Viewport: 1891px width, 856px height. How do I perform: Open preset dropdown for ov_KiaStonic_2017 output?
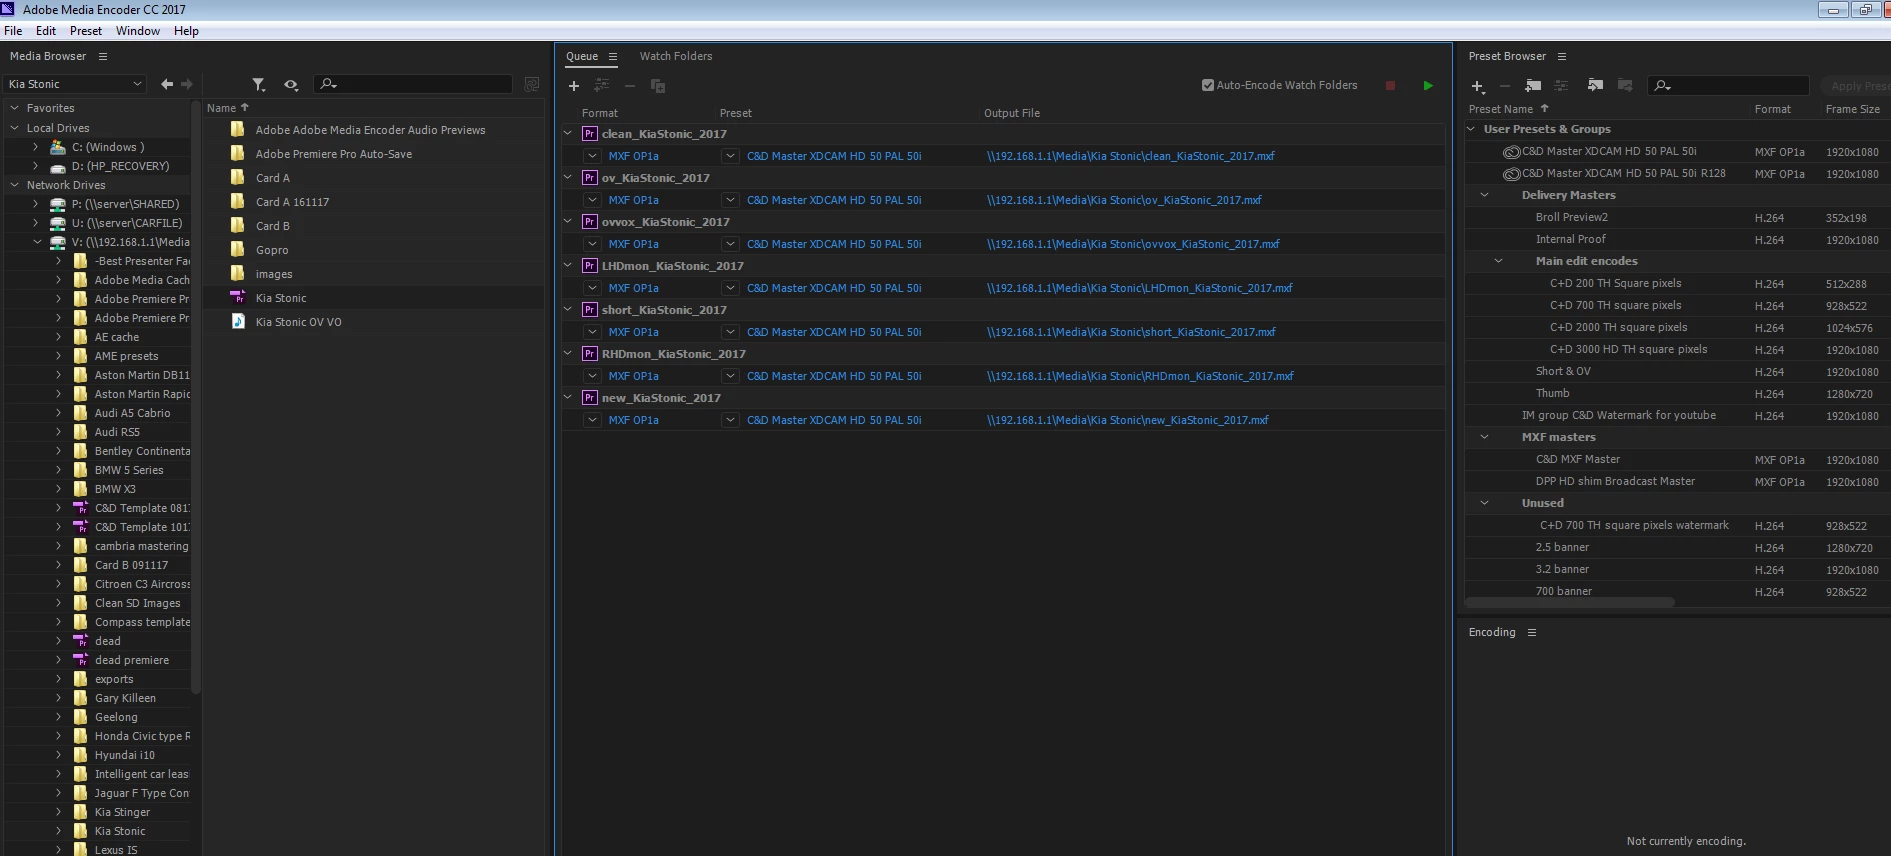[730, 200]
